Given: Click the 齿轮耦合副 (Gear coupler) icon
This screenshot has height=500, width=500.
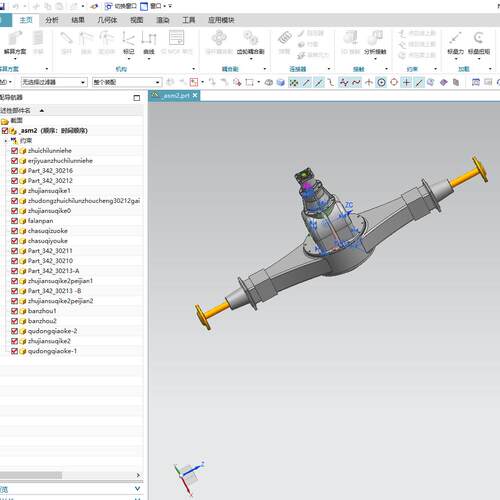Looking at the screenshot, I should point(251,42).
